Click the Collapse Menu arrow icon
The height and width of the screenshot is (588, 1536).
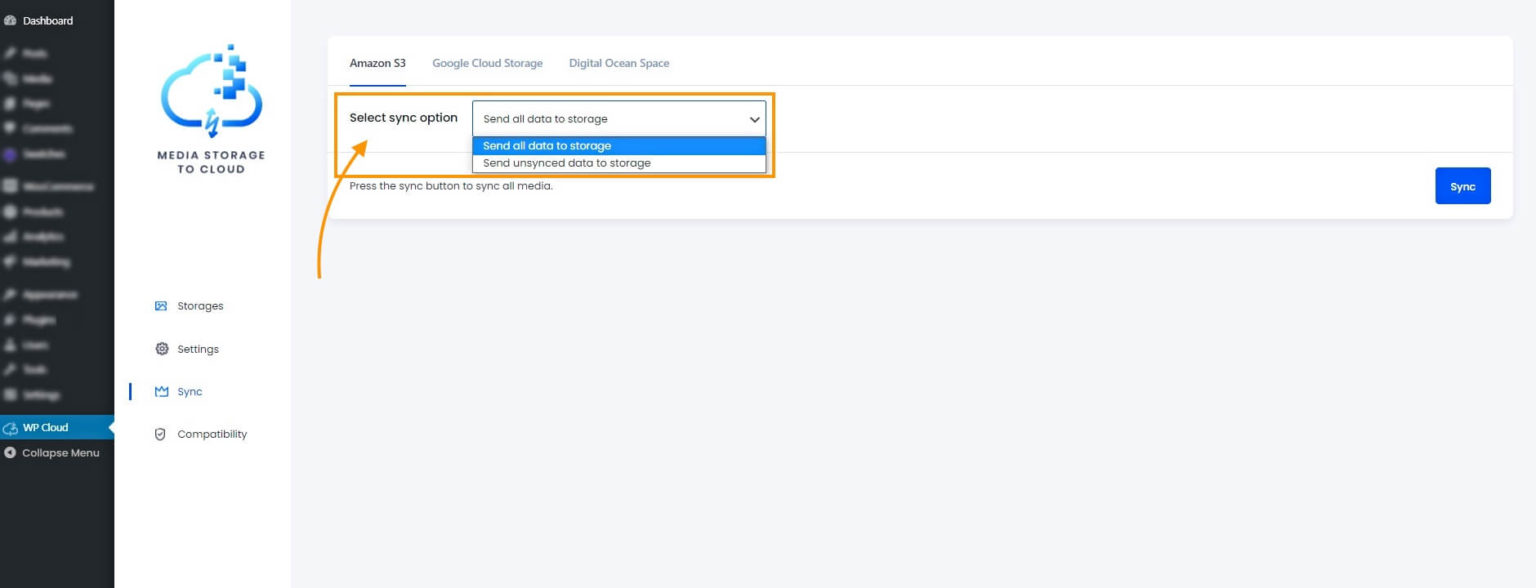tap(11, 452)
